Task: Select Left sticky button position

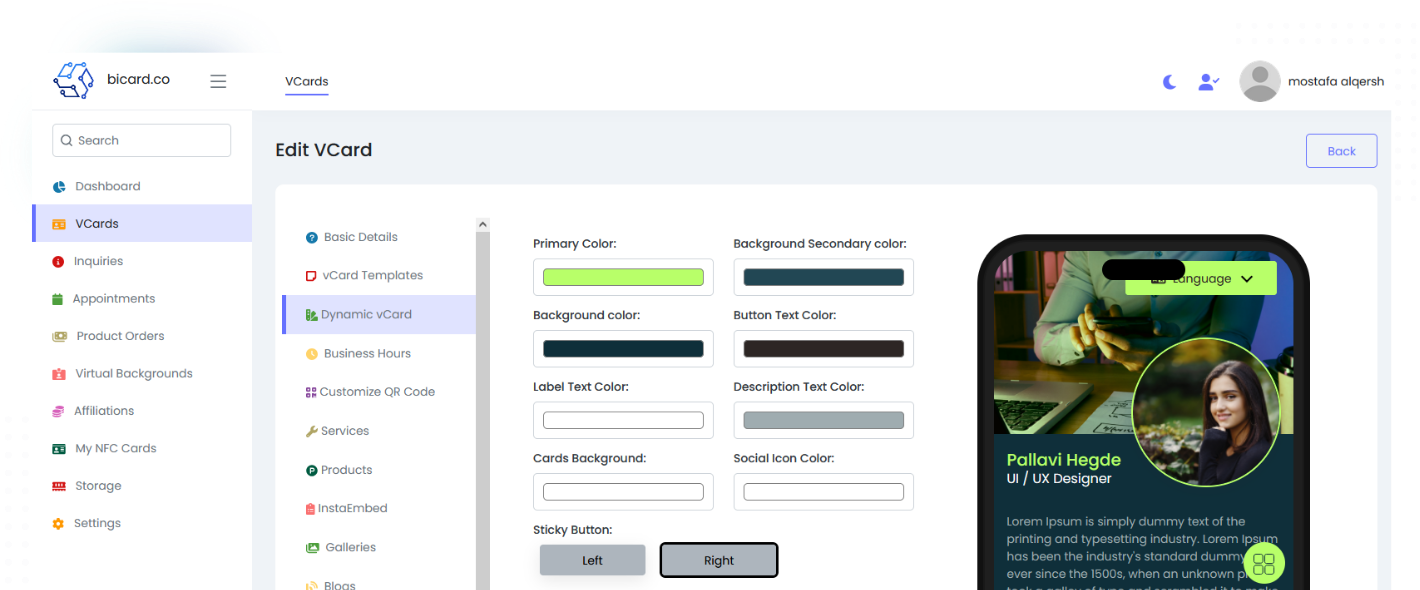Action: (x=592, y=560)
